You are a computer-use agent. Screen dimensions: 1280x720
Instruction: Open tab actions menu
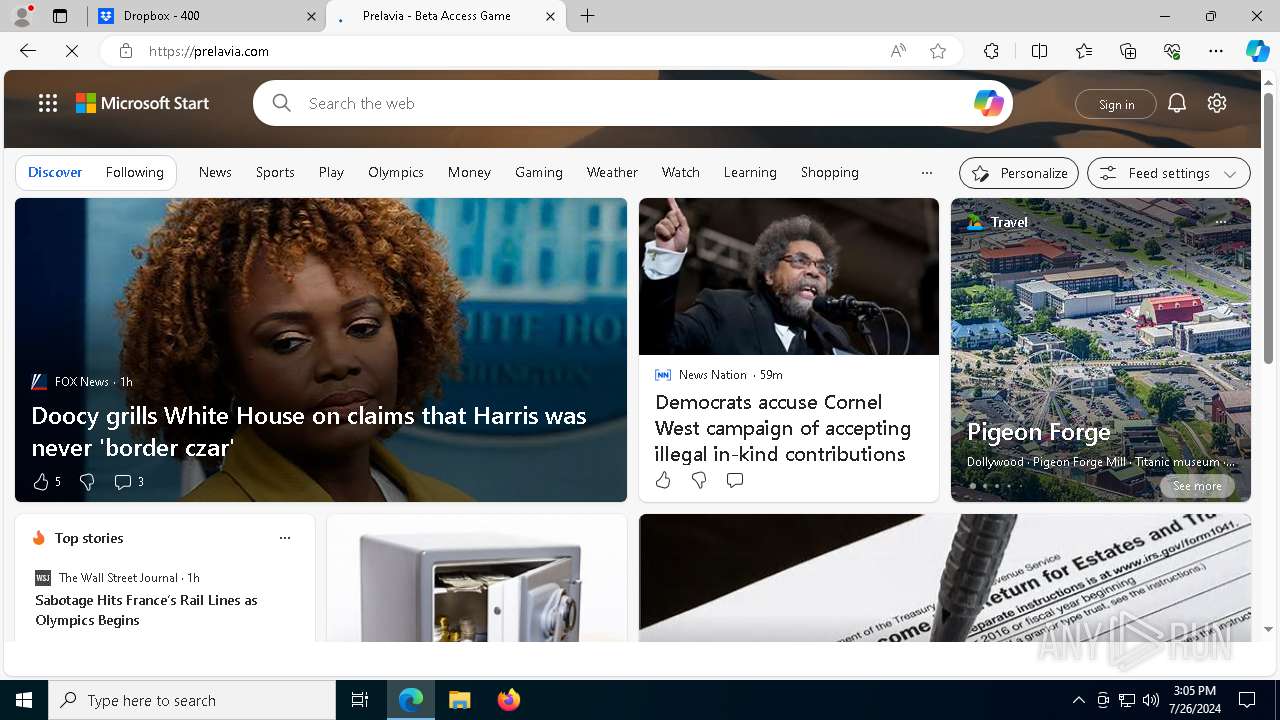point(60,16)
